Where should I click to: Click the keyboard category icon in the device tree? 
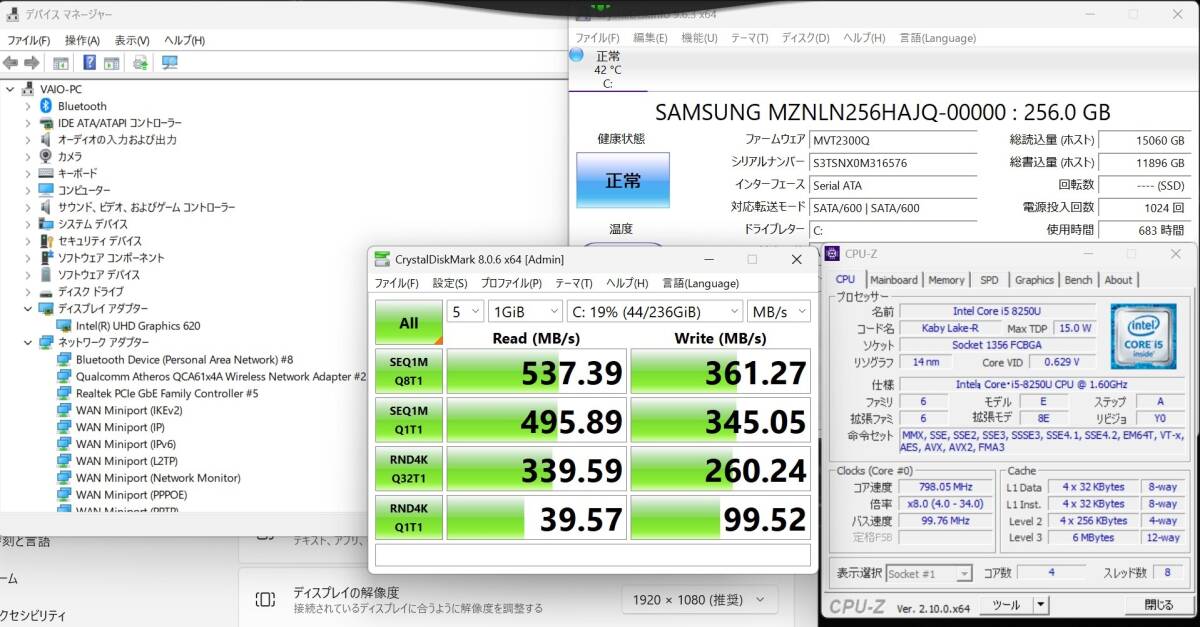[46, 173]
